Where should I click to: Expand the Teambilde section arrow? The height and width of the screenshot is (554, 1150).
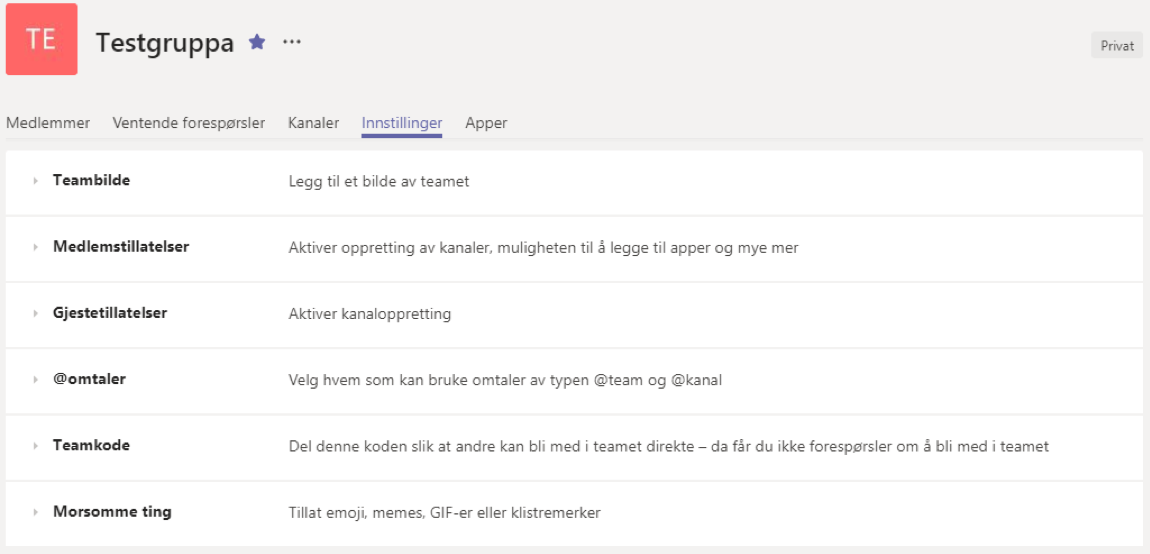[x=35, y=181]
